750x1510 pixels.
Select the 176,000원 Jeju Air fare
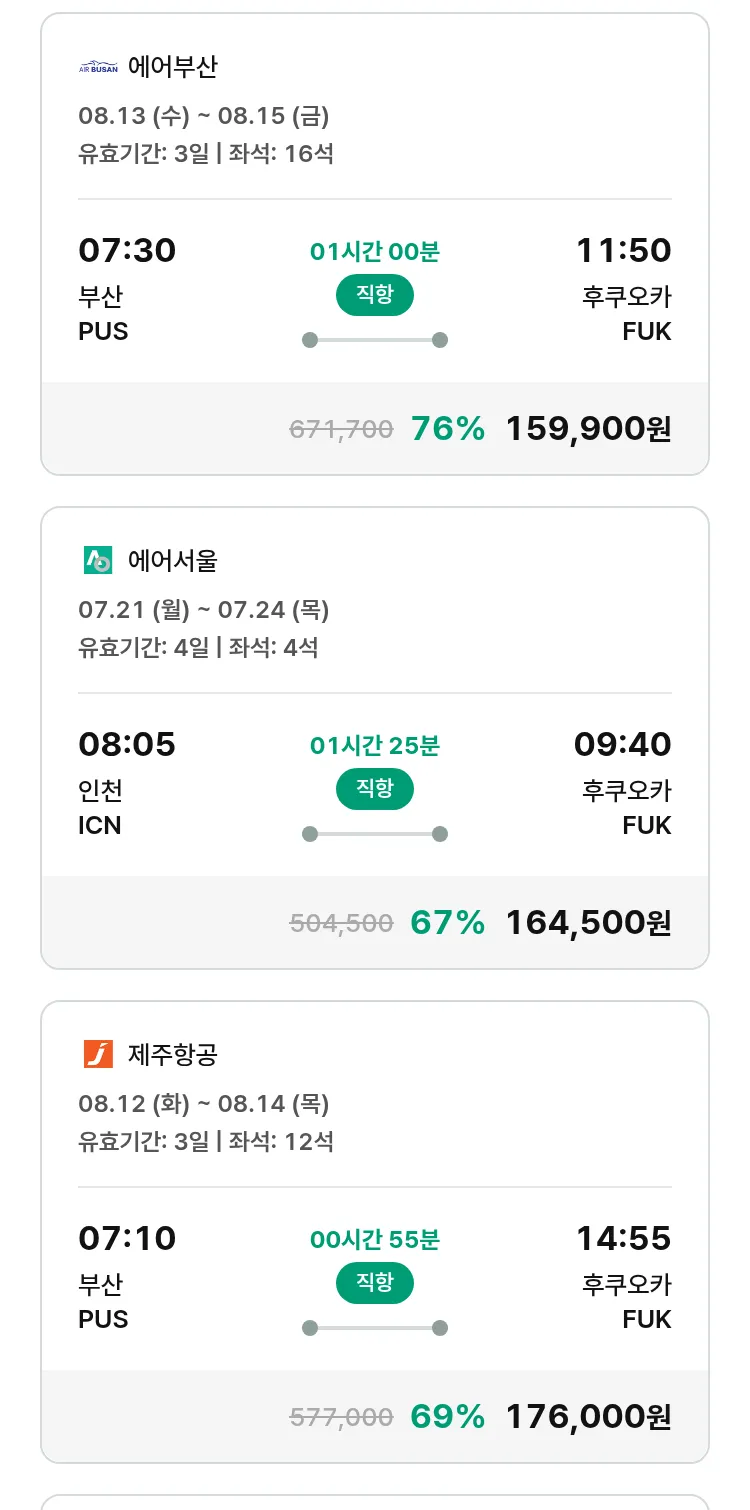pyautogui.click(x=588, y=1417)
